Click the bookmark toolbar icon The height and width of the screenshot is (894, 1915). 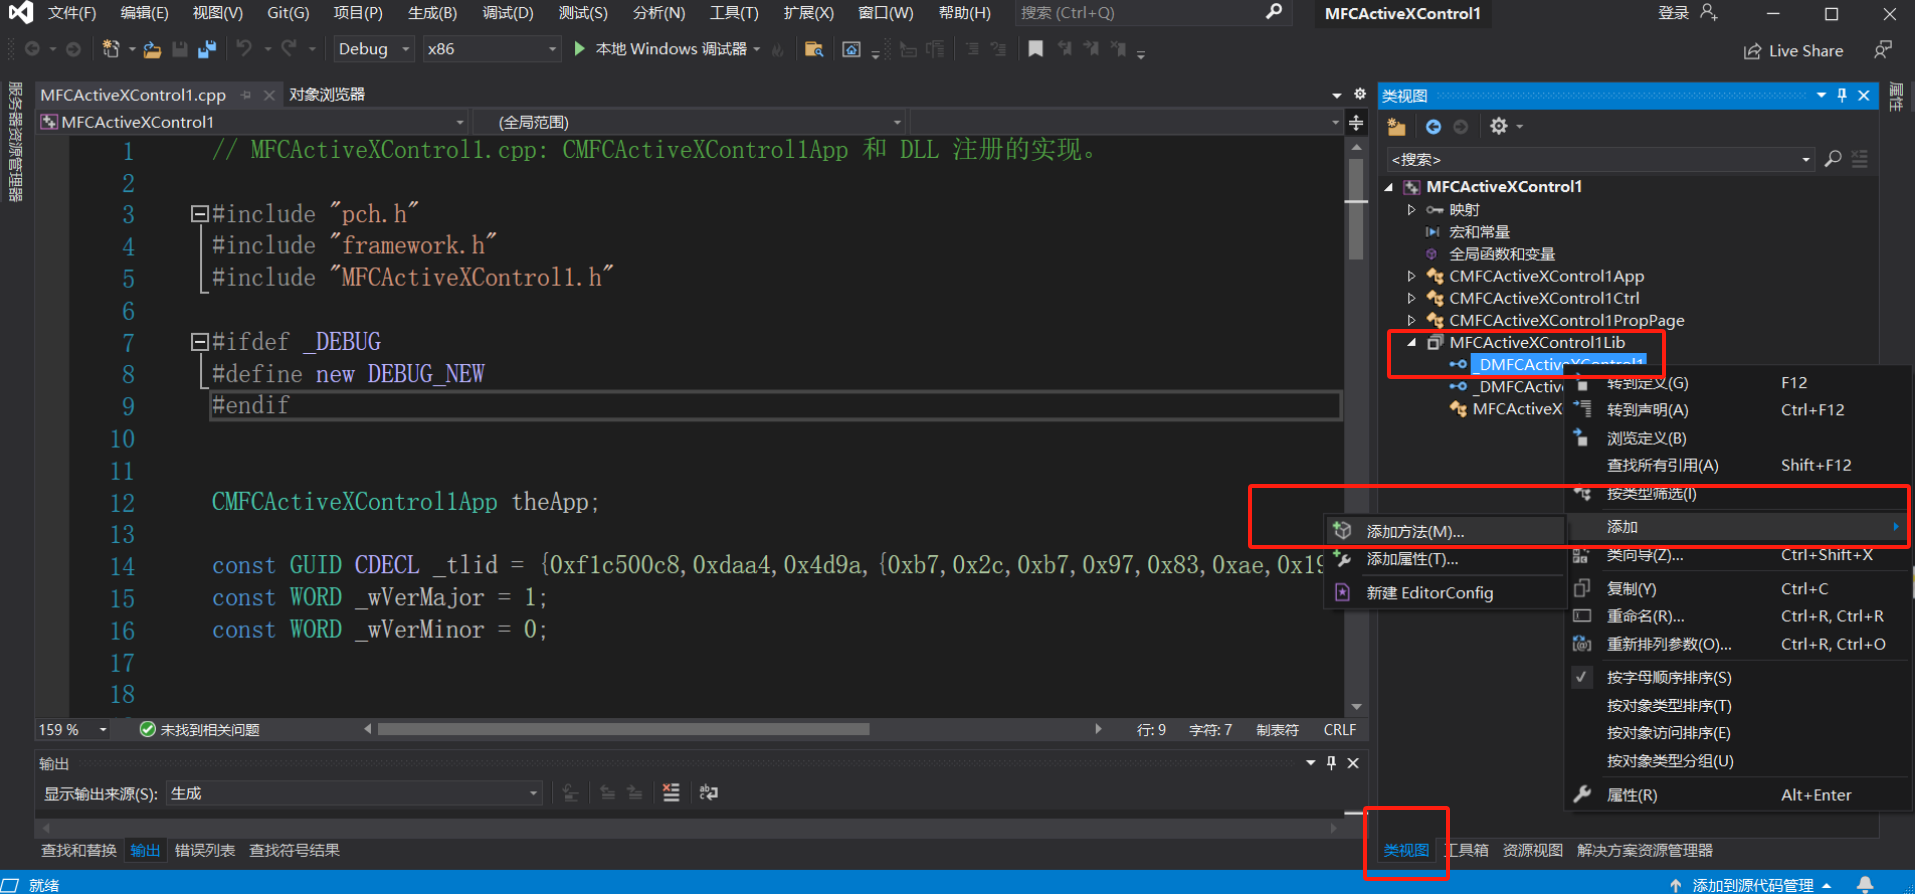pyautogui.click(x=1036, y=48)
